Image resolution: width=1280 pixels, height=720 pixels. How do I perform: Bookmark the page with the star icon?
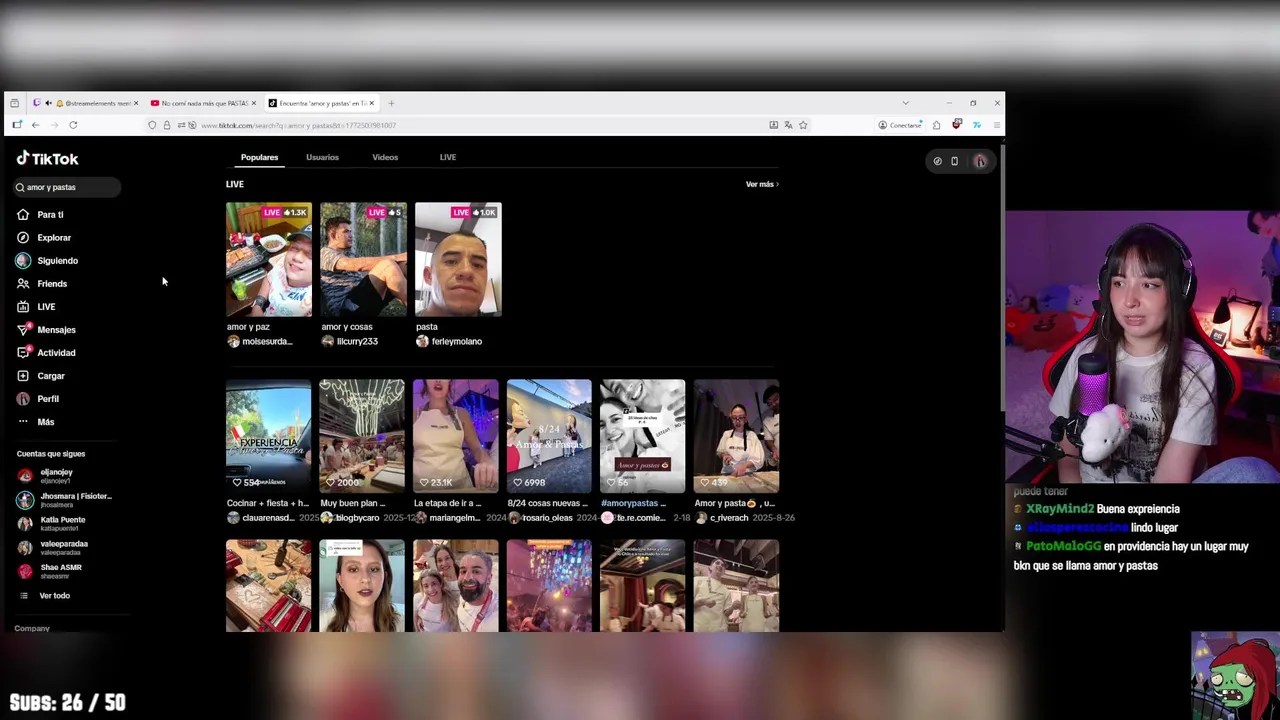coord(803,125)
